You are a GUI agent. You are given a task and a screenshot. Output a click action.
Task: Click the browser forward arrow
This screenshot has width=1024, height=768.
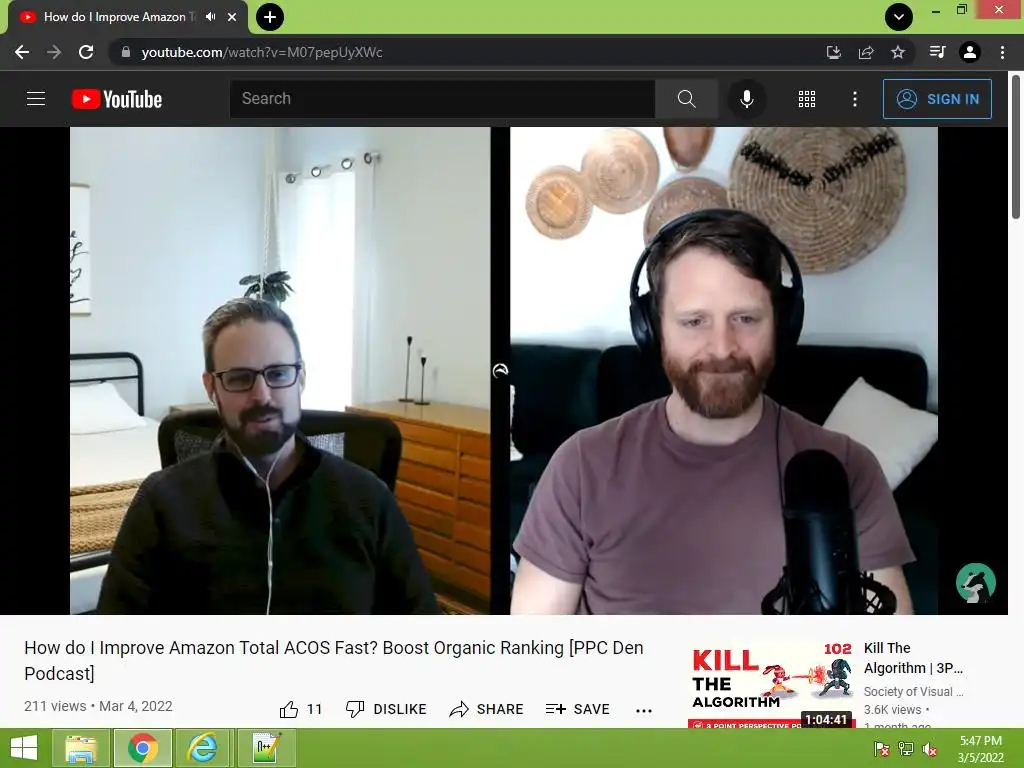click(x=54, y=52)
